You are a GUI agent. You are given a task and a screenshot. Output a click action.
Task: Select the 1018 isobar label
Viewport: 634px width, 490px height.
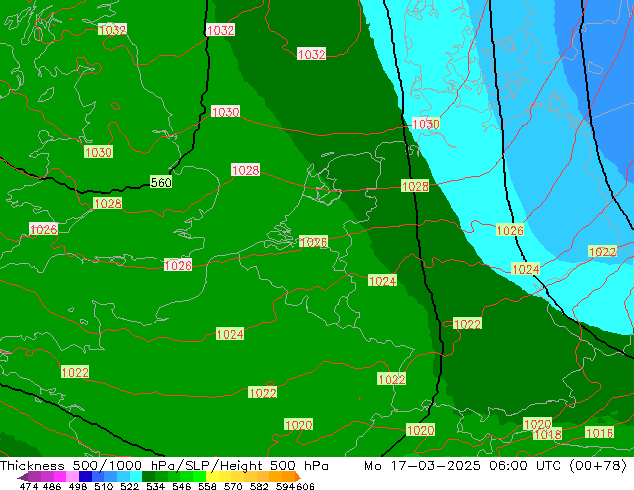547,434
